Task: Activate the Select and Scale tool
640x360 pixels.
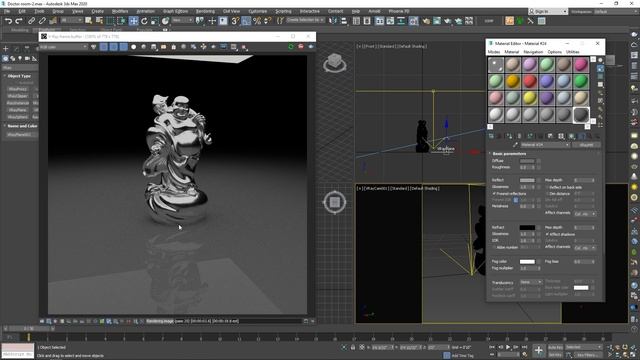Action: click(155, 20)
